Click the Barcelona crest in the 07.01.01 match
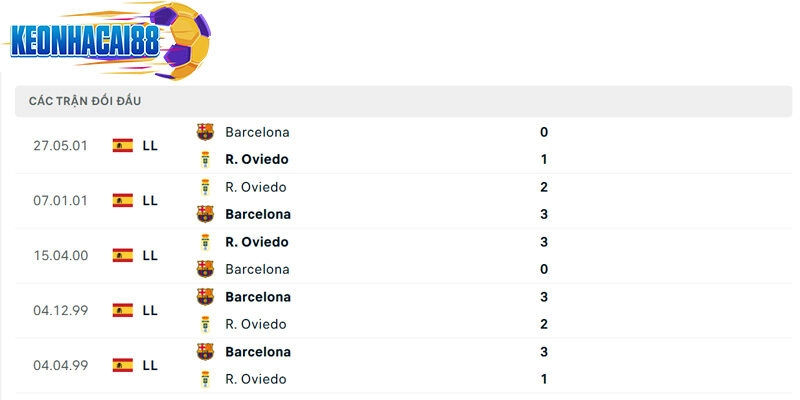The width and height of the screenshot is (800, 400). tap(205, 214)
